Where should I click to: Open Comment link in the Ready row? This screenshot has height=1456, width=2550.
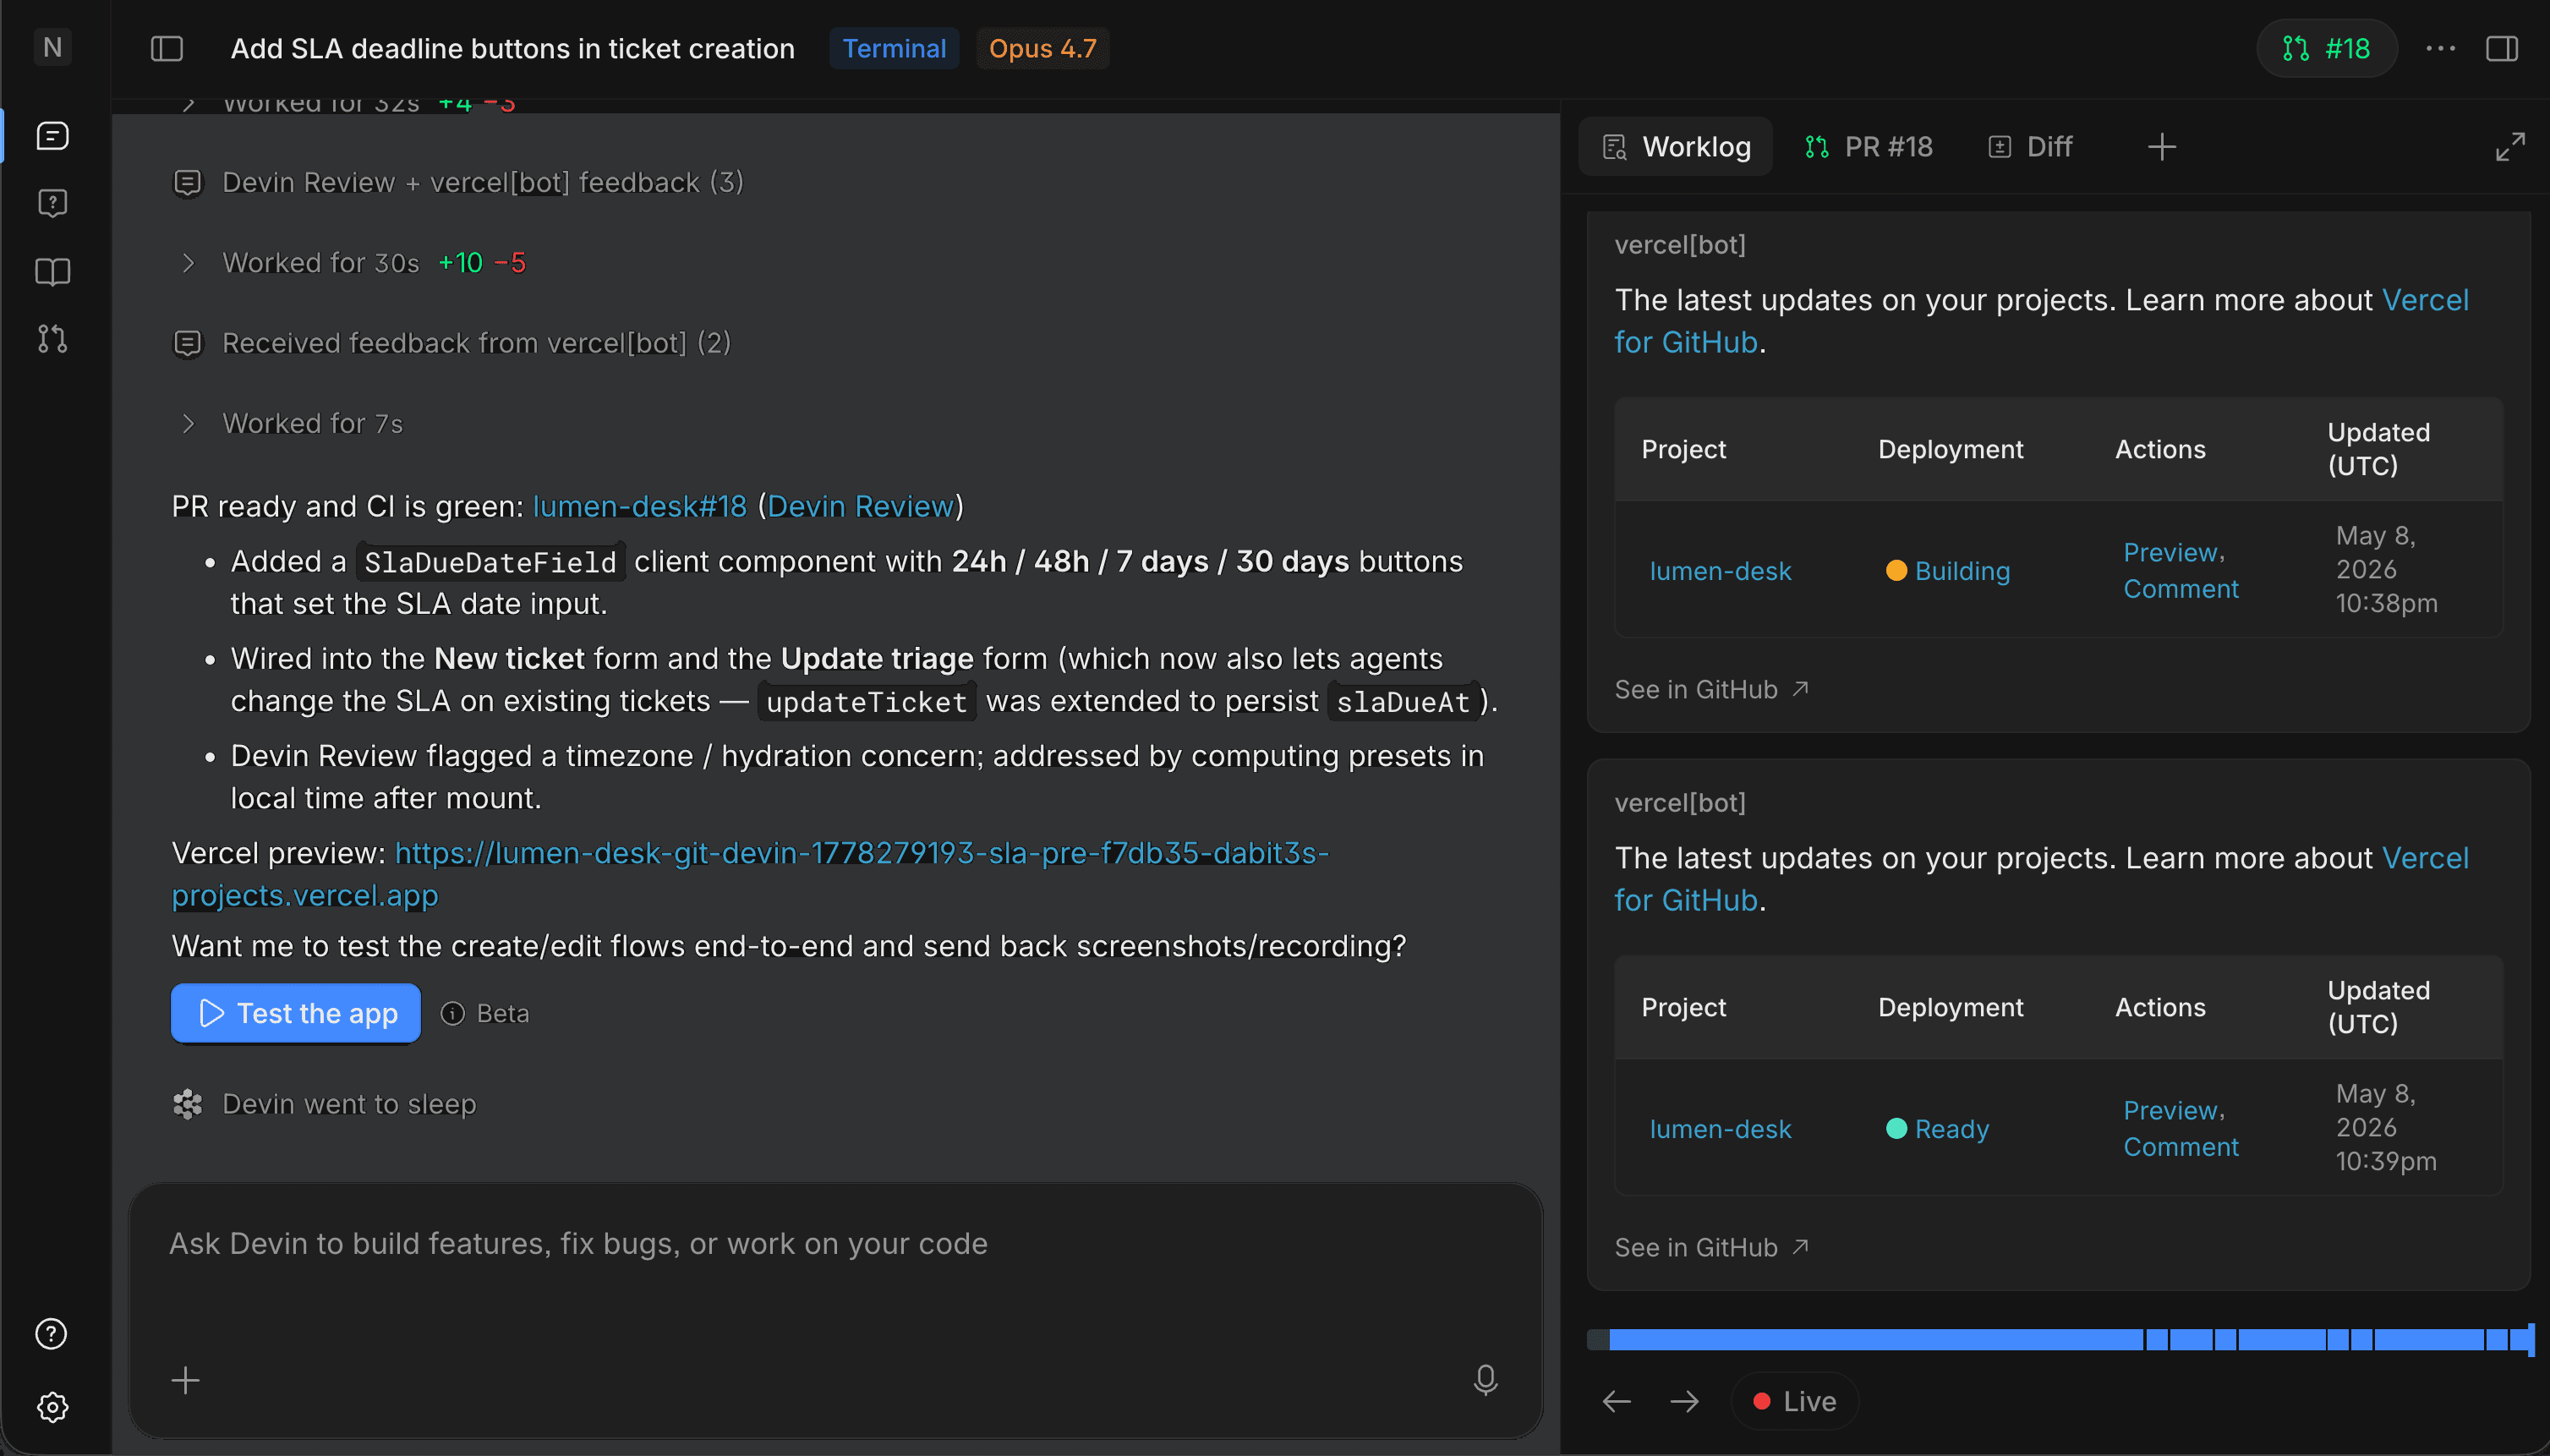pos(2181,1147)
